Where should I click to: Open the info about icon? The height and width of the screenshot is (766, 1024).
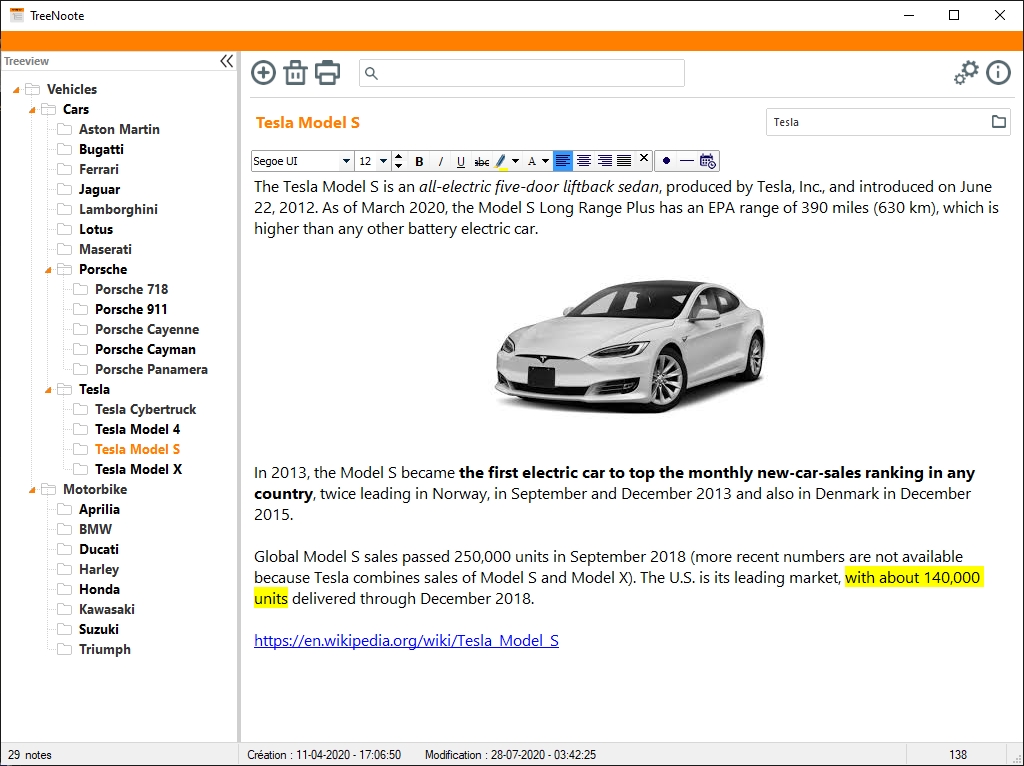click(998, 72)
